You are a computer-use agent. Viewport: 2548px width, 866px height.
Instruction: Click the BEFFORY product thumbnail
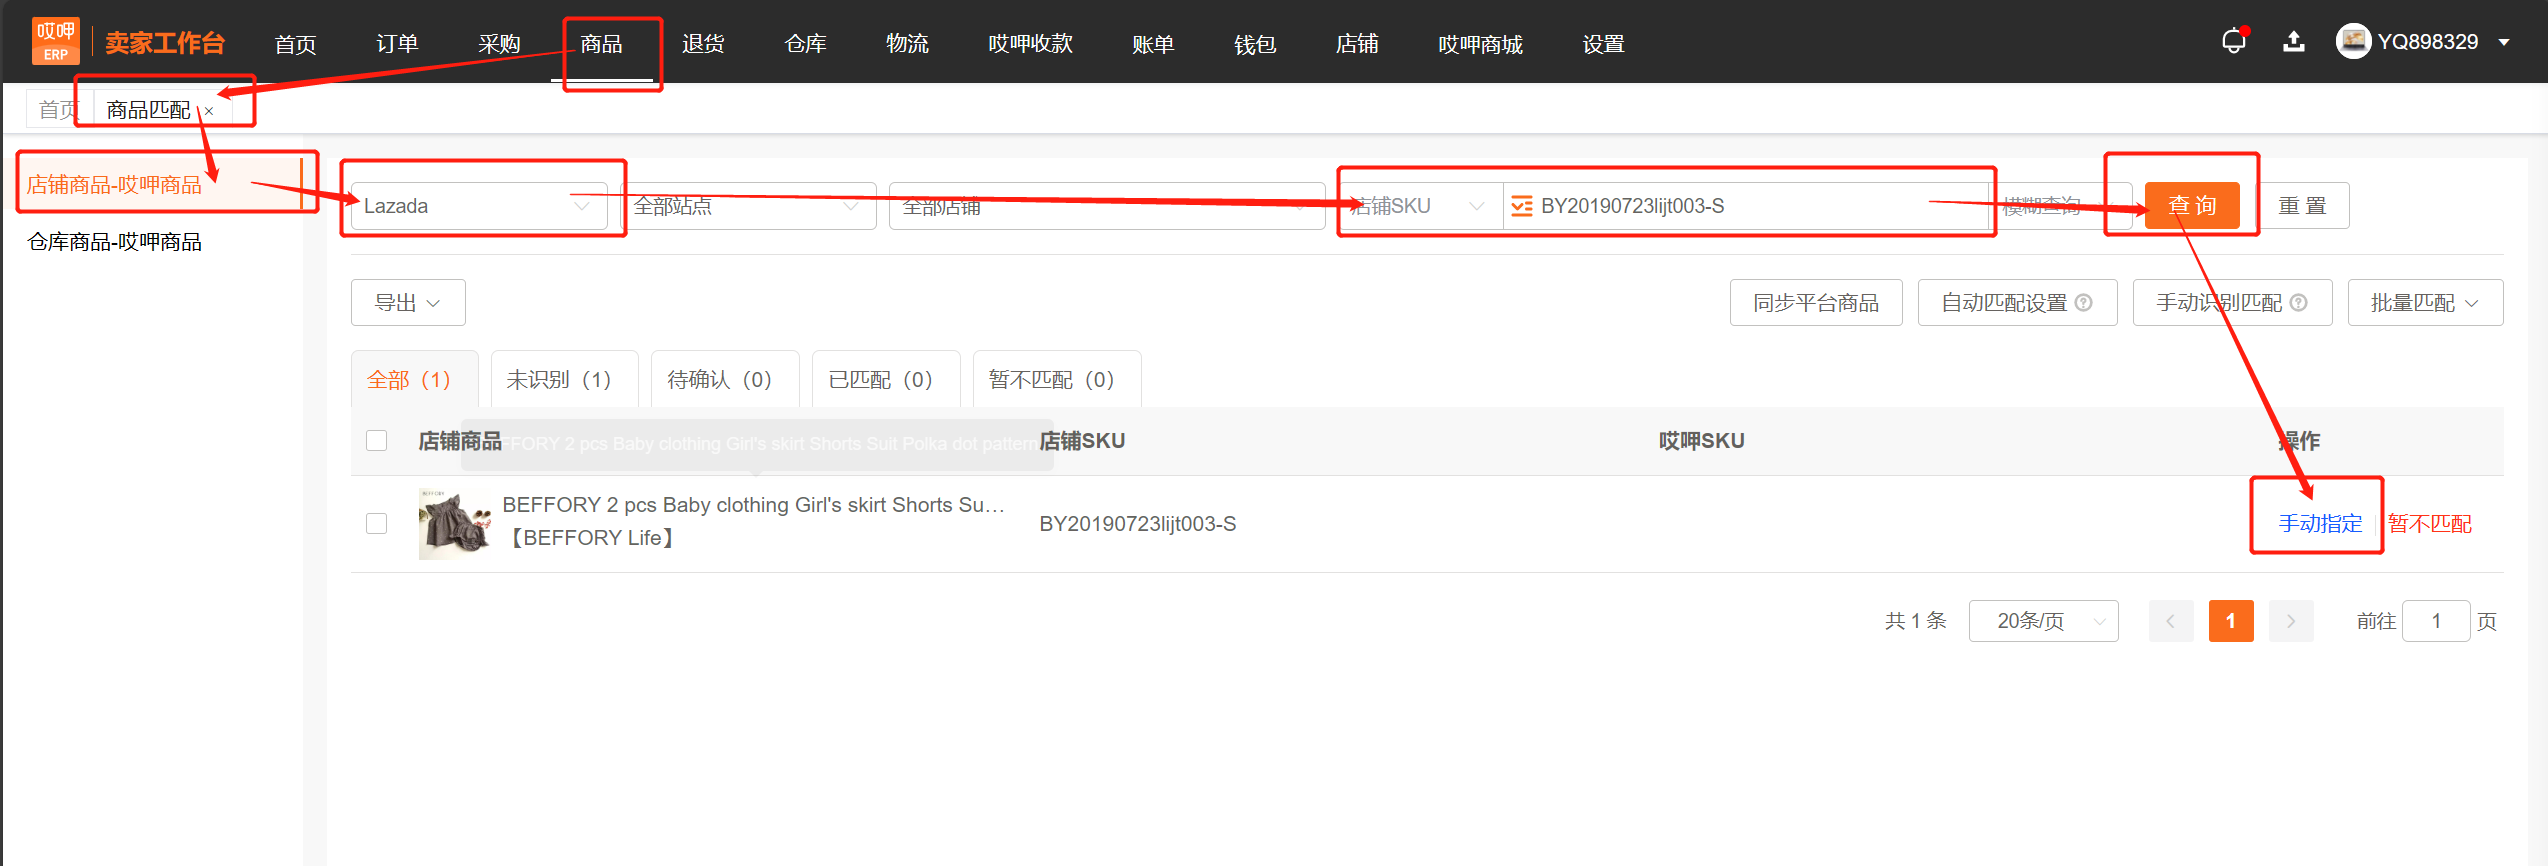[x=455, y=524]
